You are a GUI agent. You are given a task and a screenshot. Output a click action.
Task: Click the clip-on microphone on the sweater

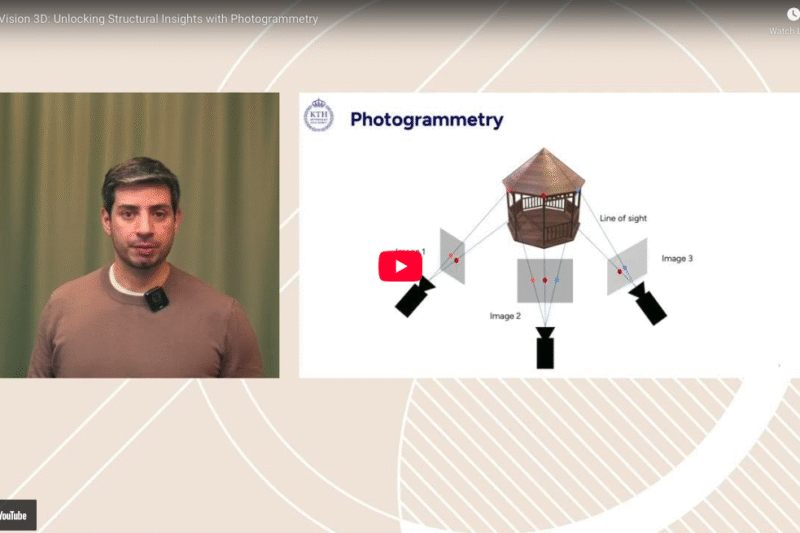pyautogui.click(x=155, y=299)
